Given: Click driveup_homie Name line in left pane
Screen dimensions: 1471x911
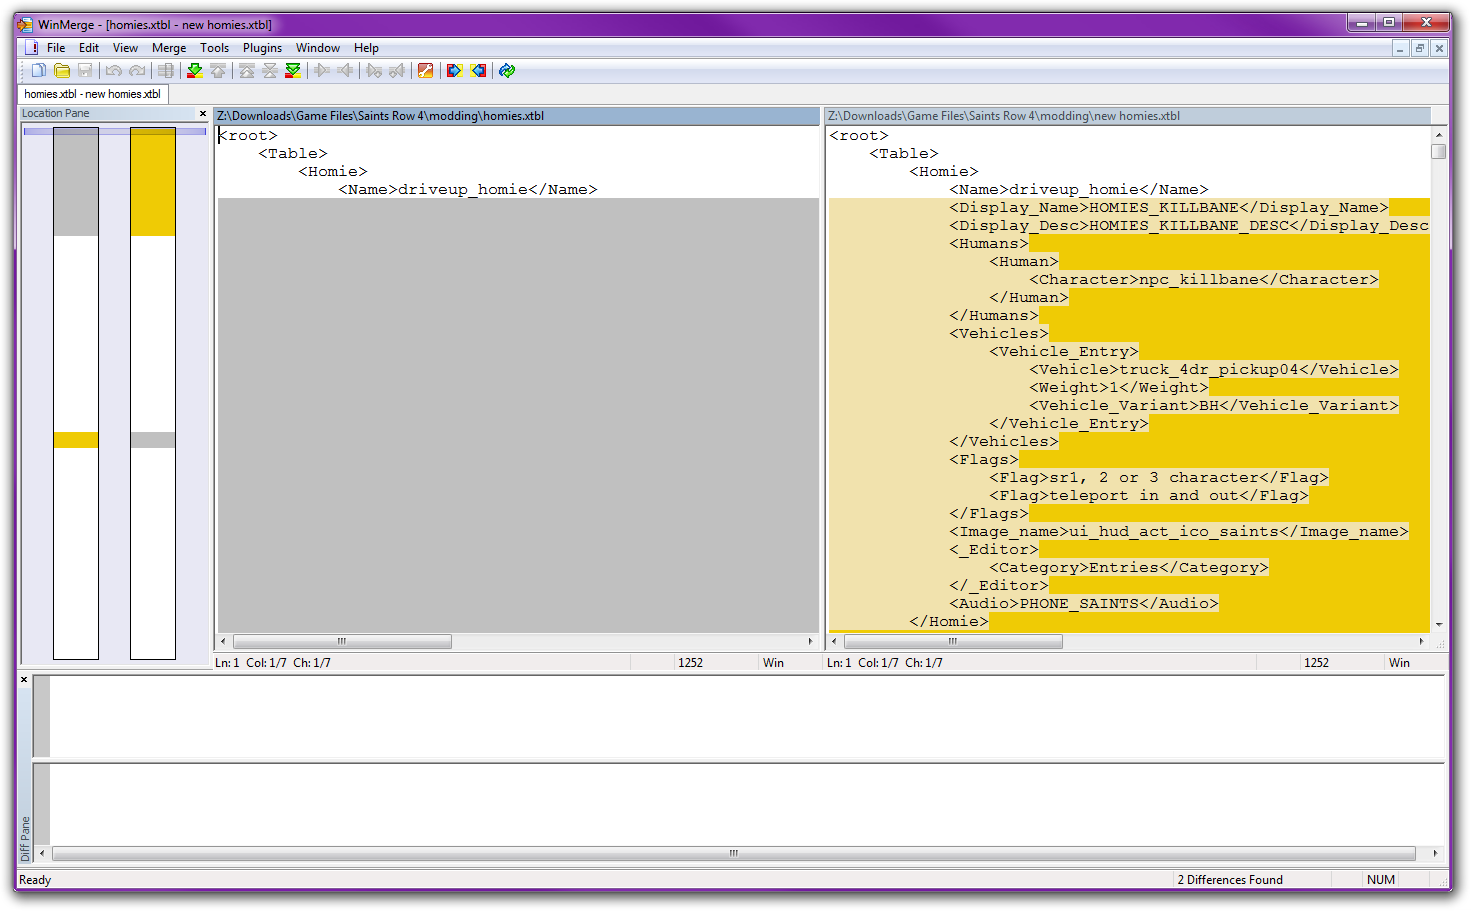Looking at the screenshot, I should click(x=467, y=190).
